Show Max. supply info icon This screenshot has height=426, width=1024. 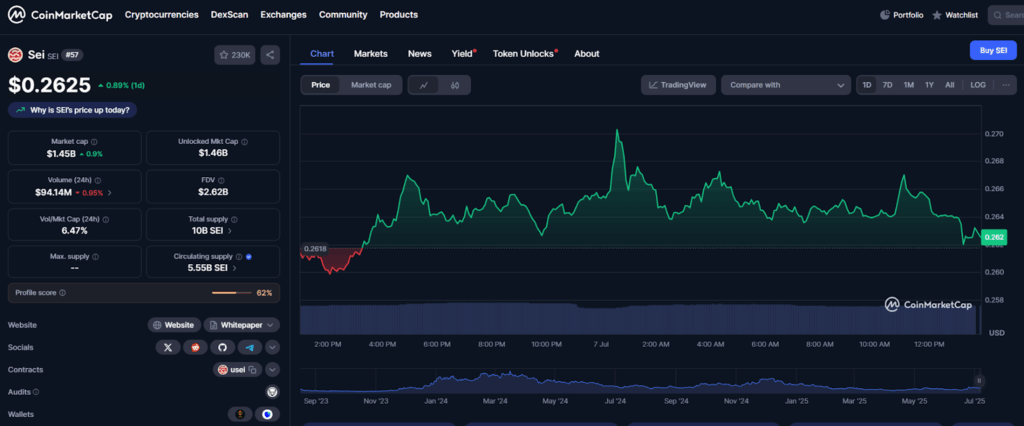pos(95,257)
